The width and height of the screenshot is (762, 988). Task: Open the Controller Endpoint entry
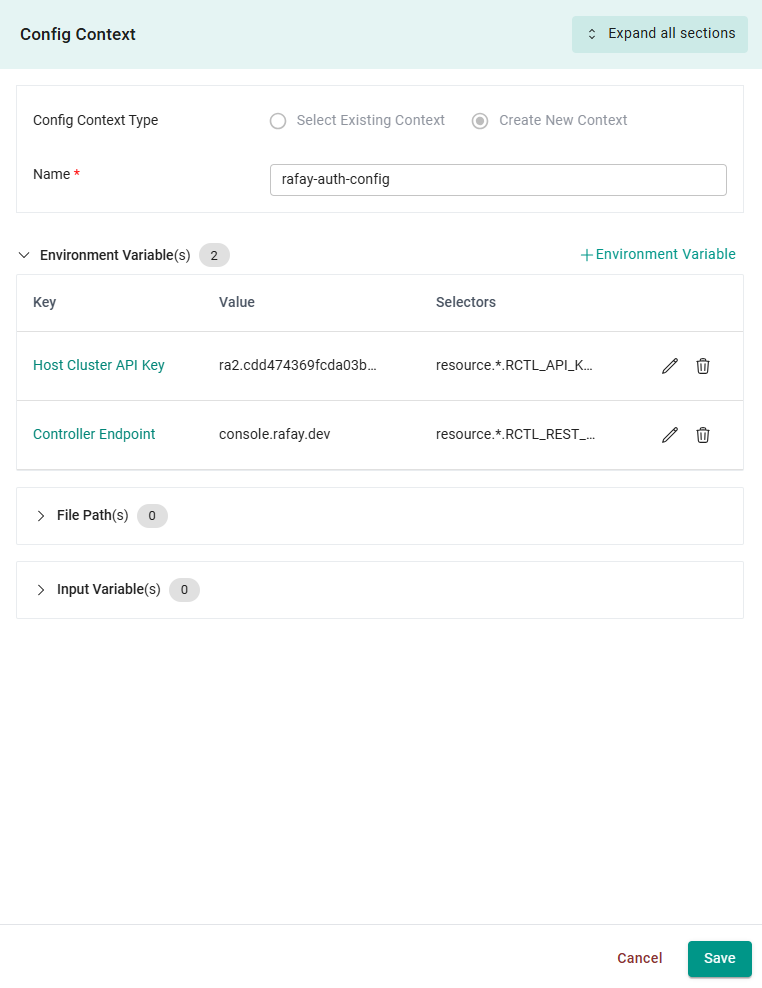[x=94, y=434]
